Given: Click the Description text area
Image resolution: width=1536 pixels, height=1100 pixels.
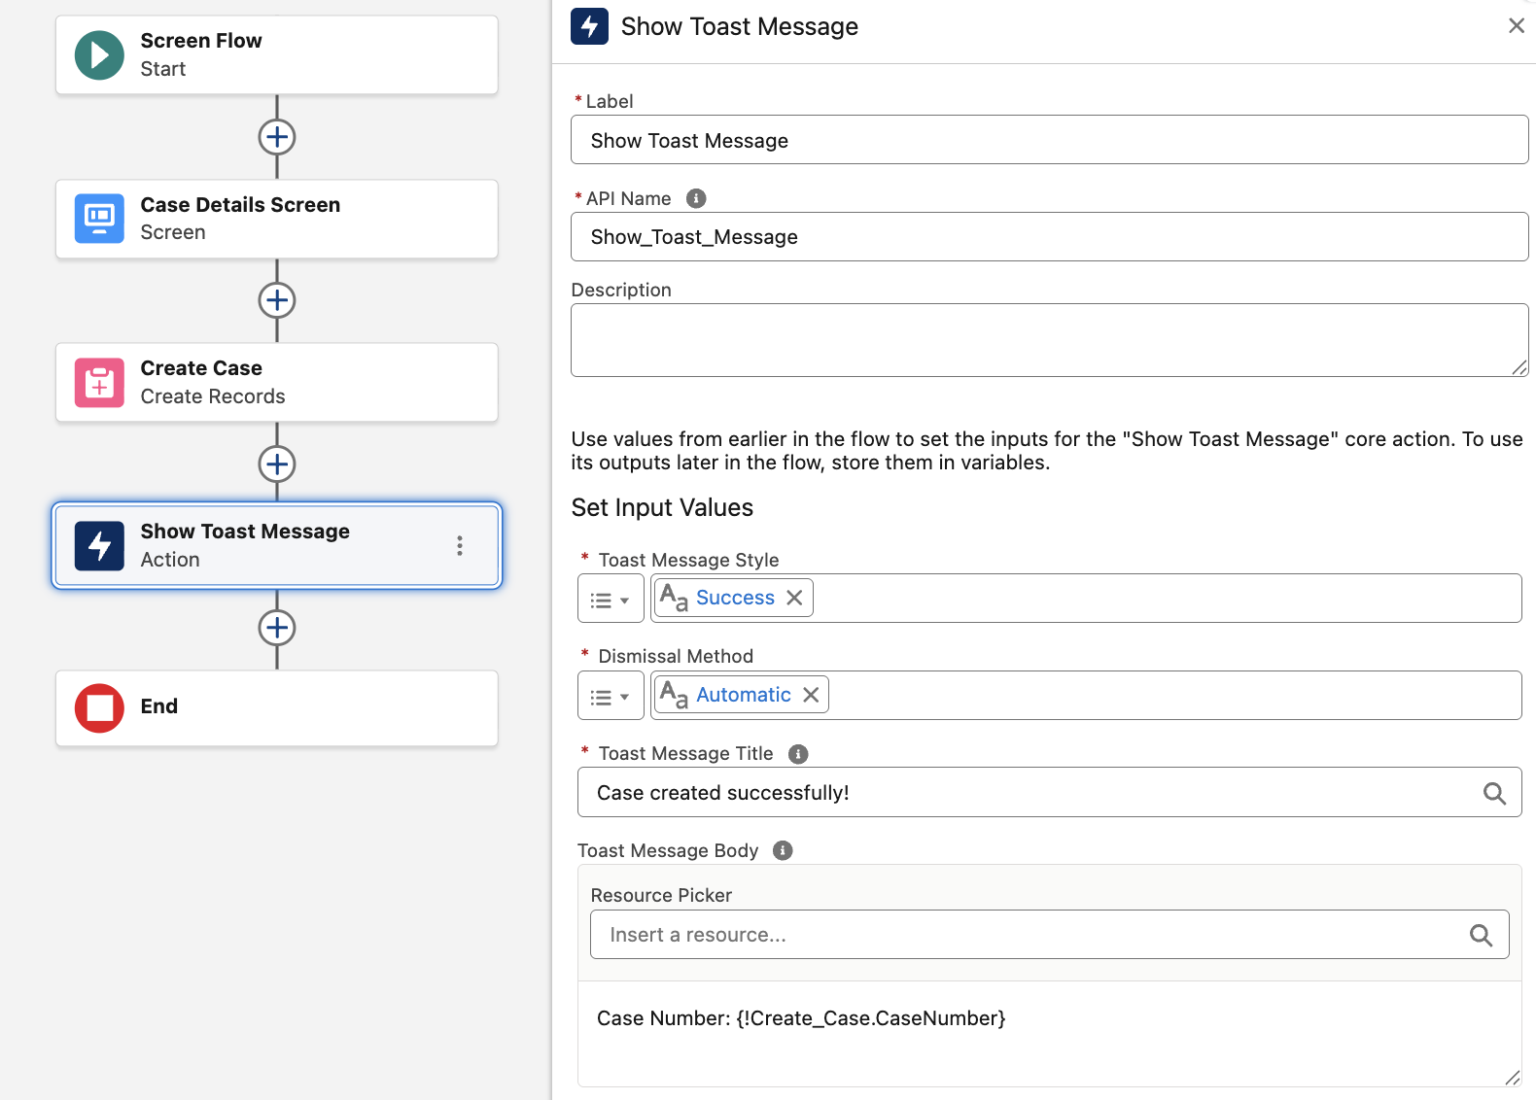Looking at the screenshot, I should [x=1049, y=340].
